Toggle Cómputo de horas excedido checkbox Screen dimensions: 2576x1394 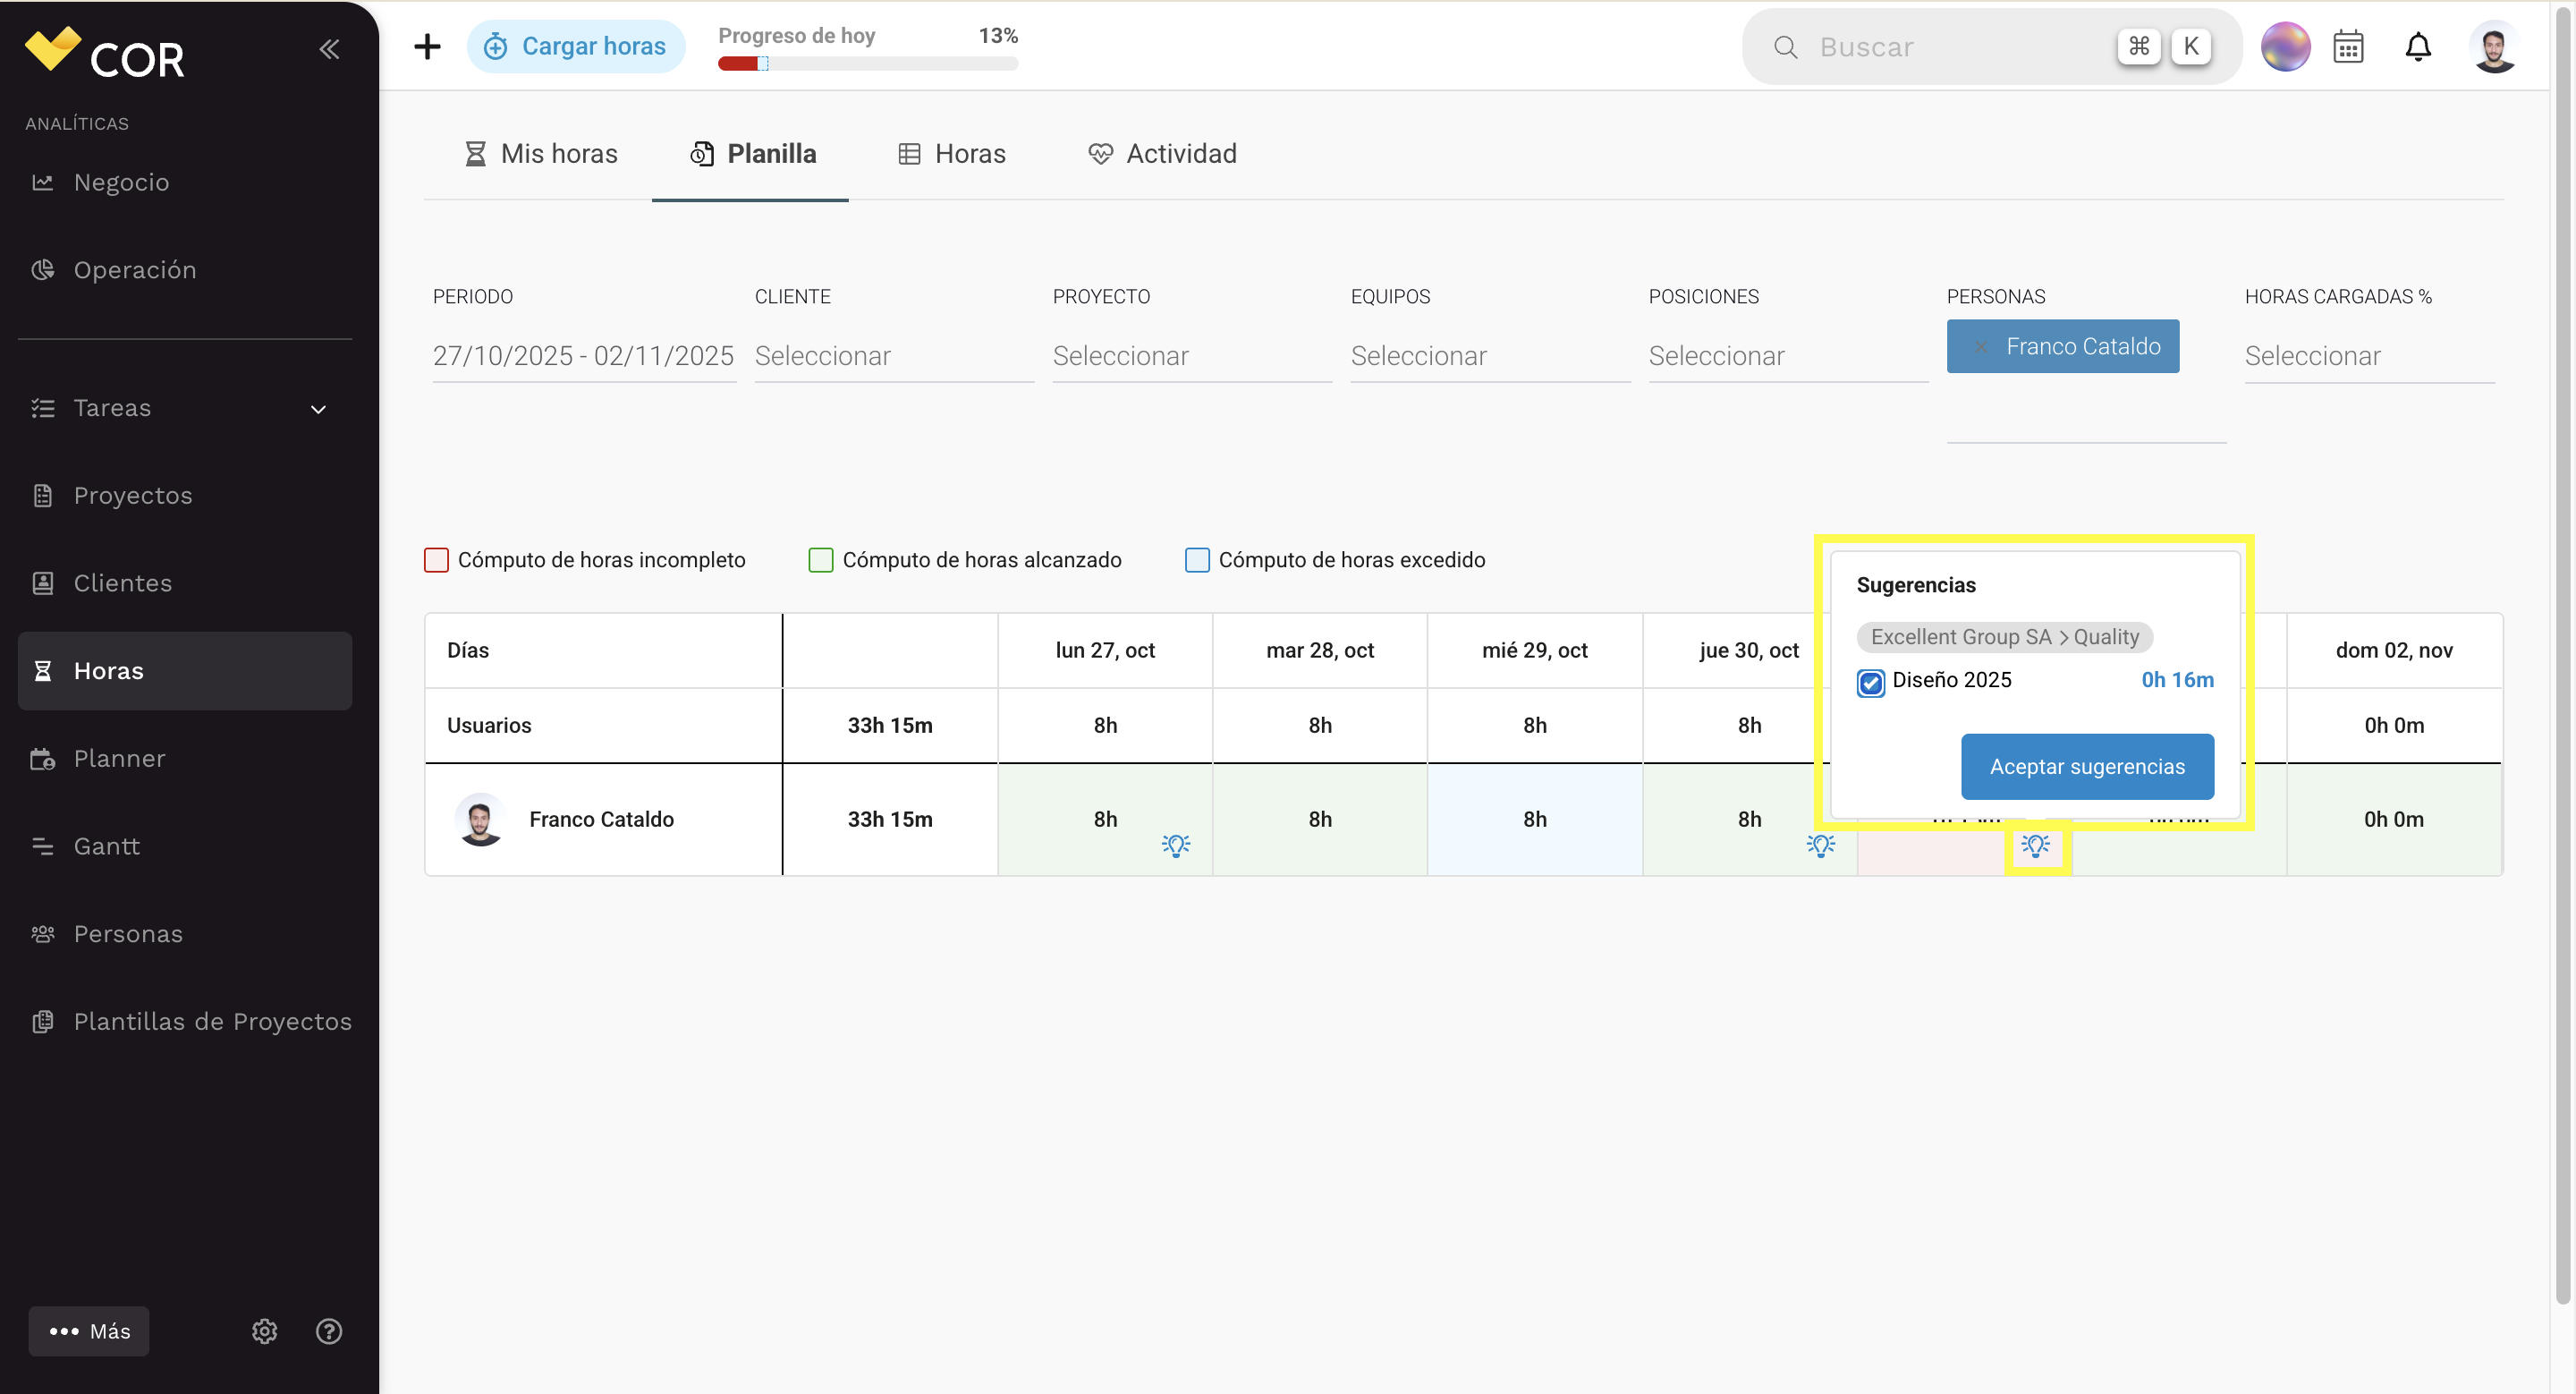[x=1197, y=560]
